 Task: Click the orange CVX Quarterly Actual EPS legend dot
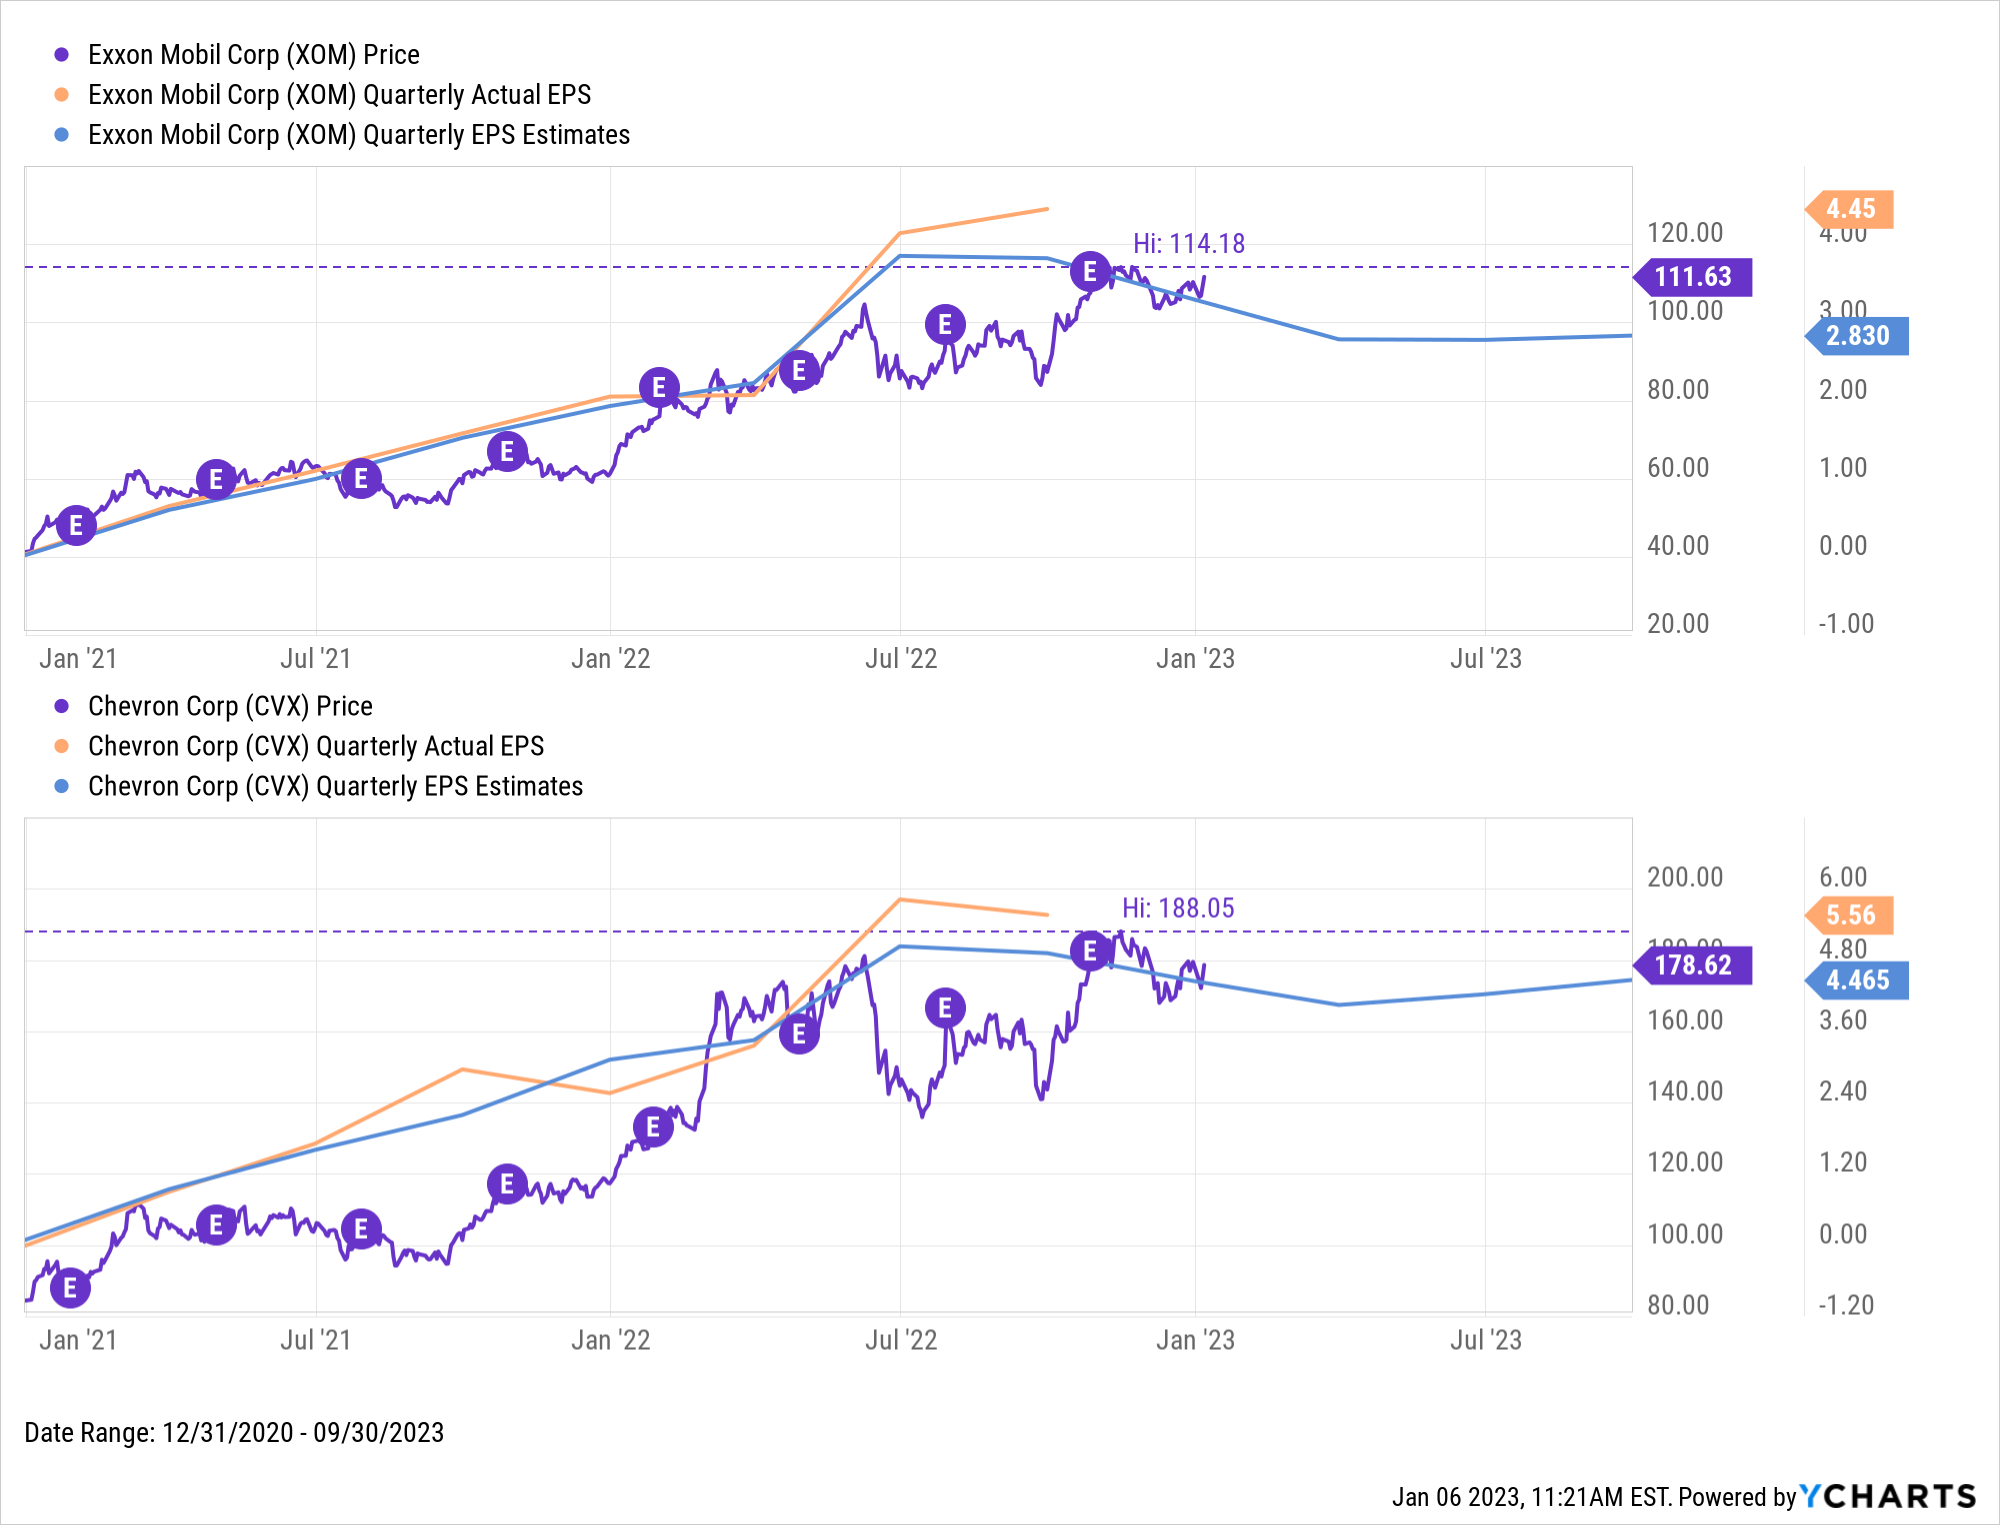(62, 746)
